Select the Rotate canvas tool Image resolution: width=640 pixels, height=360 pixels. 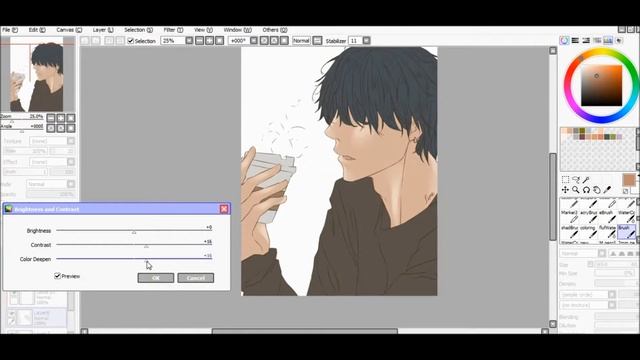[587, 190]
